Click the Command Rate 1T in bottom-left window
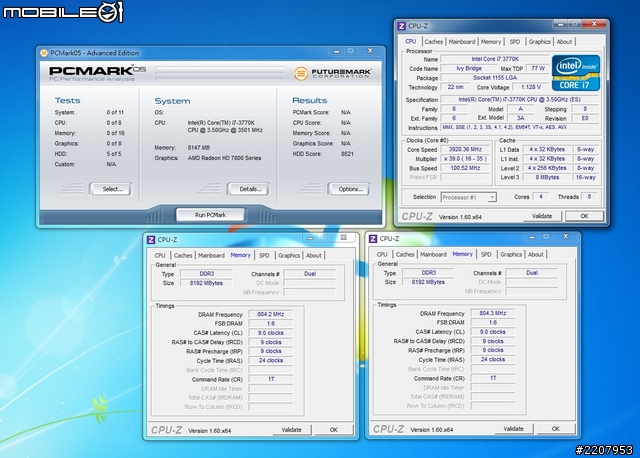This screenshot has width=640, height=458. point(271,379)
